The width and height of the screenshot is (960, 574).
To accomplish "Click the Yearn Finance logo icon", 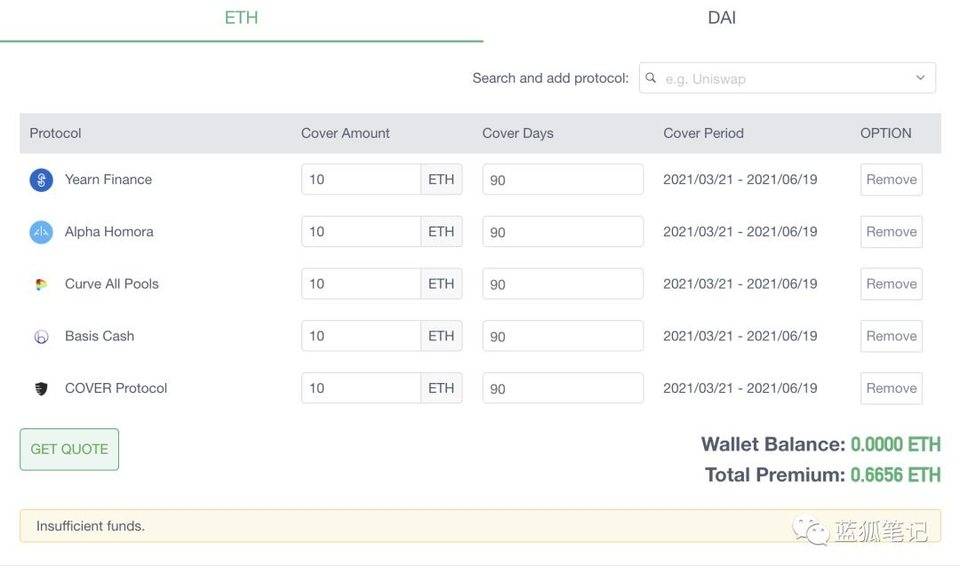I will pos(41,180).
